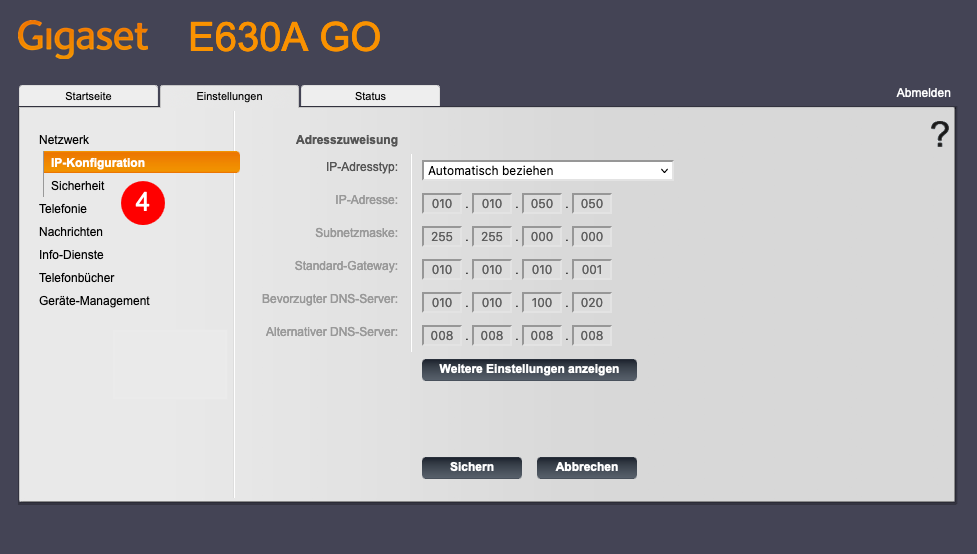
Task: Click third octet field of Standard-Gateway
Action: tap(541, 270)
